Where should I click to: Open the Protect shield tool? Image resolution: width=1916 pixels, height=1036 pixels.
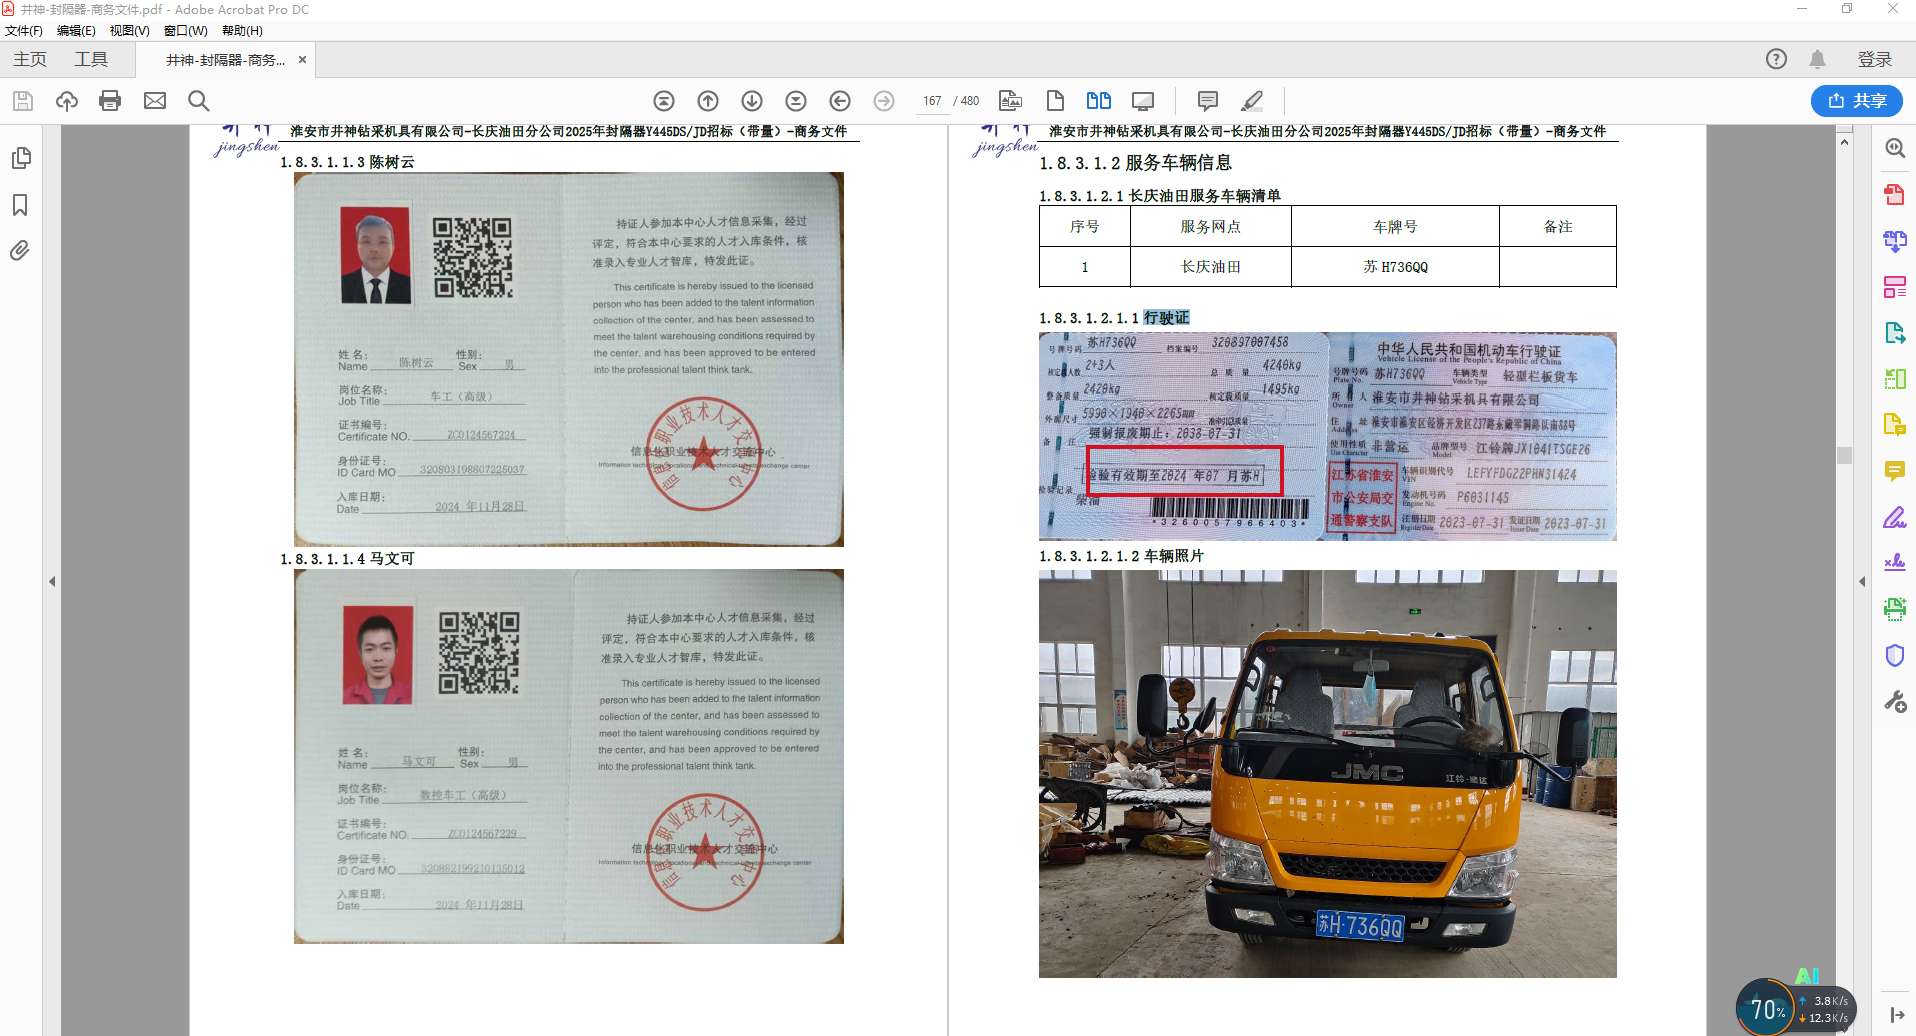coord(1895,655)
